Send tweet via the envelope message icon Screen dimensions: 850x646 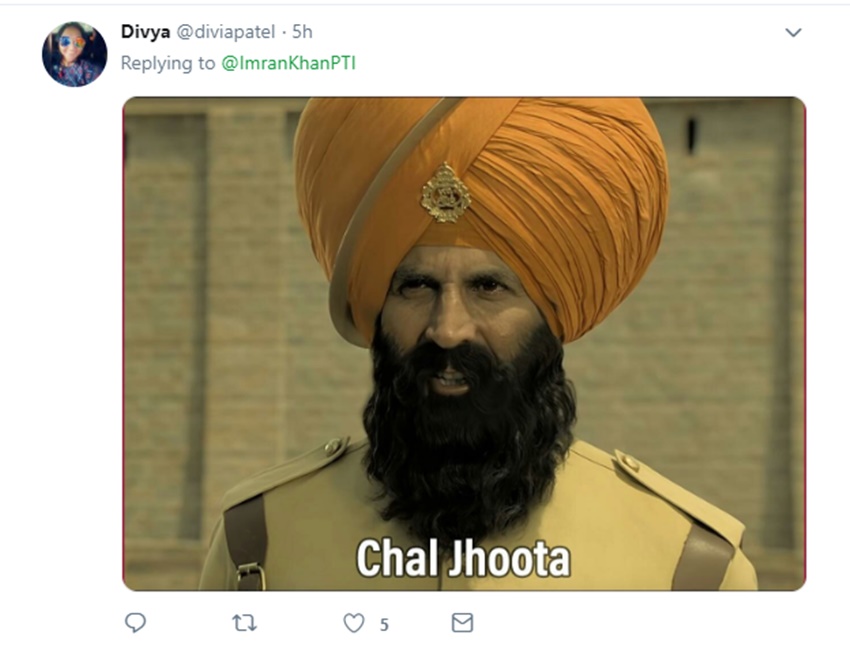coord(462,623)
